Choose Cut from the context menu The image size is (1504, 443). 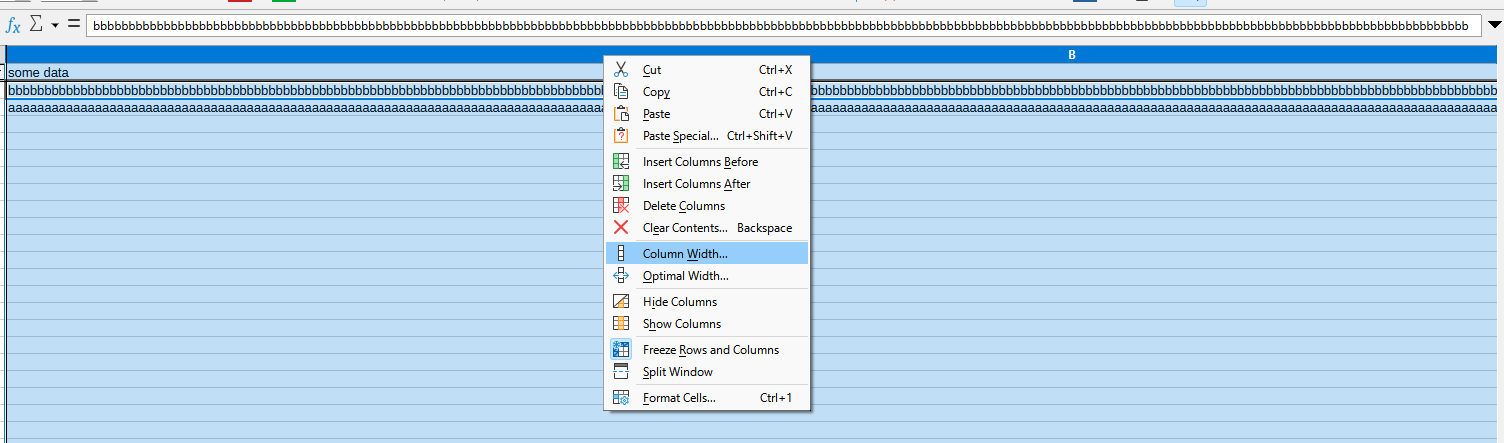pyautogui.click(x=652, y=70)
